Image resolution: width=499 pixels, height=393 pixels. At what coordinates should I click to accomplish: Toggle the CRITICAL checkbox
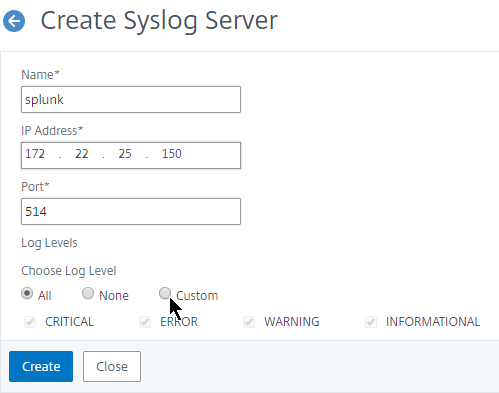point(30,322)
